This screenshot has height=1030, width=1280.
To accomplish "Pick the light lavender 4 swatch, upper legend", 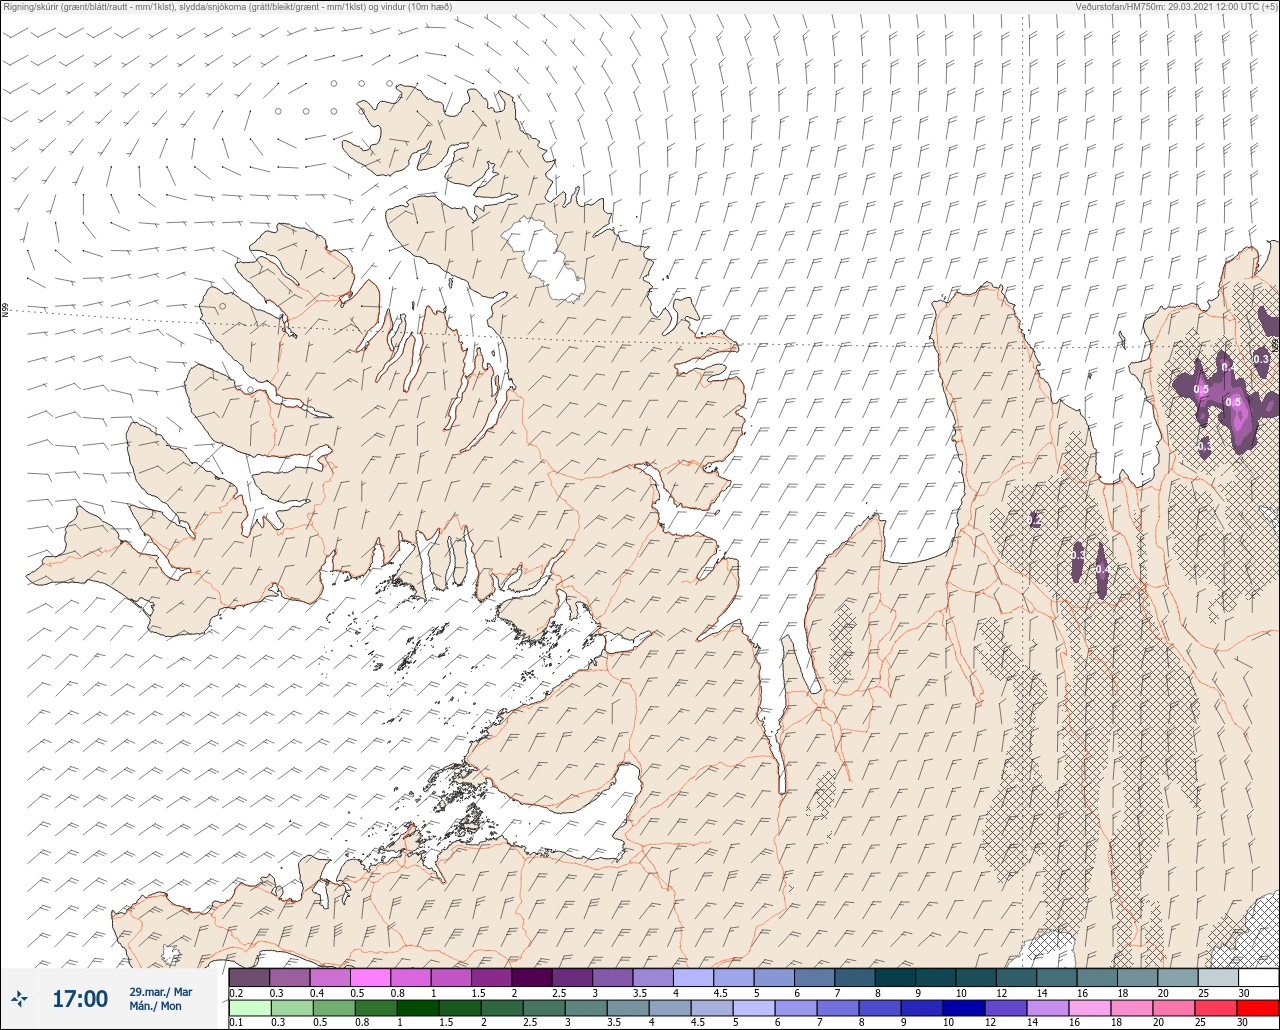I will pyautogui.click(x=693, y=977).
